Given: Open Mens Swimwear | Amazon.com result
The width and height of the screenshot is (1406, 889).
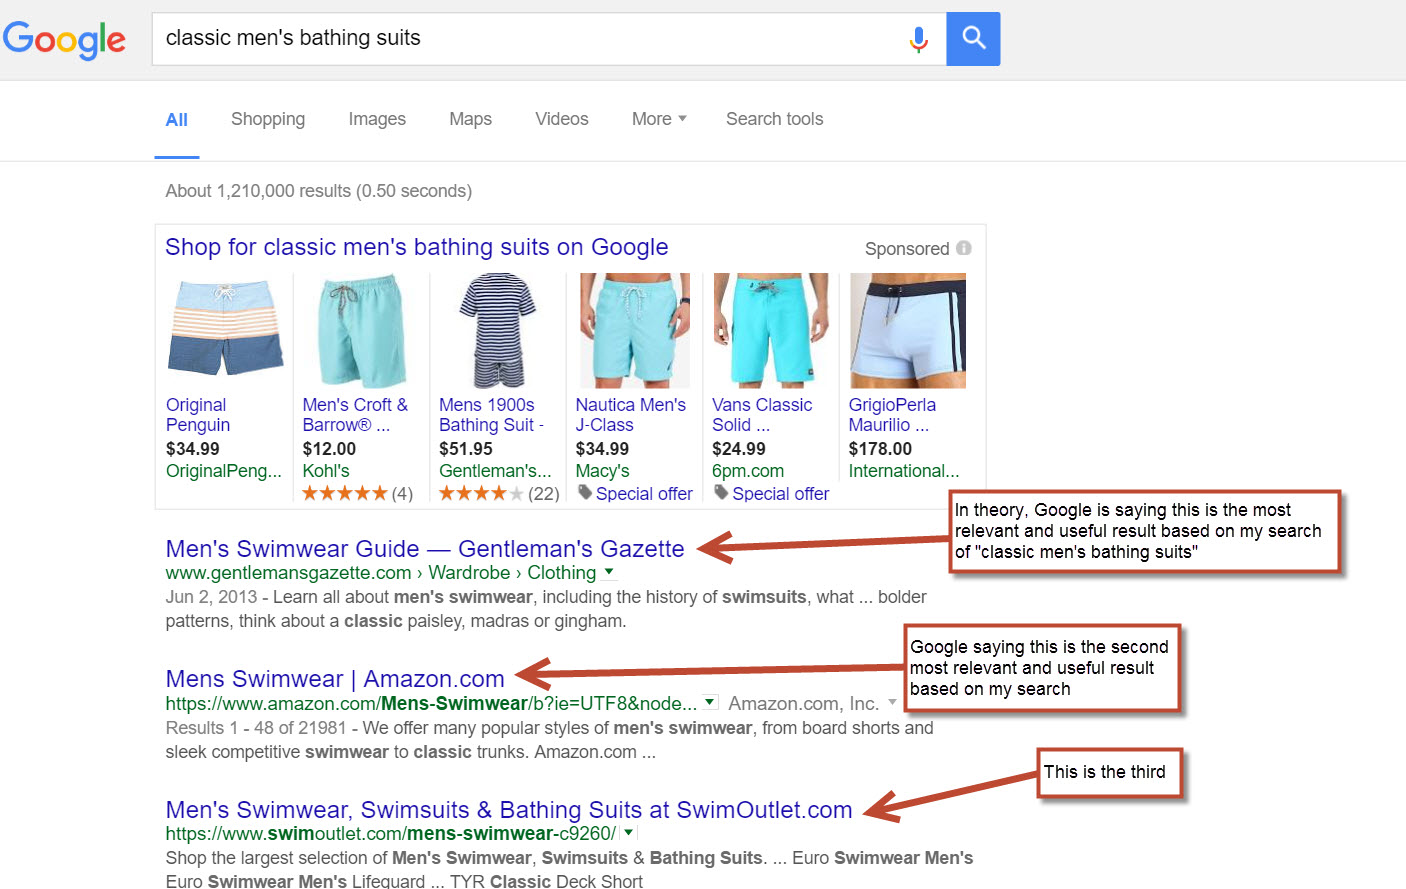Looking at the screenshot, I should 335,679.
